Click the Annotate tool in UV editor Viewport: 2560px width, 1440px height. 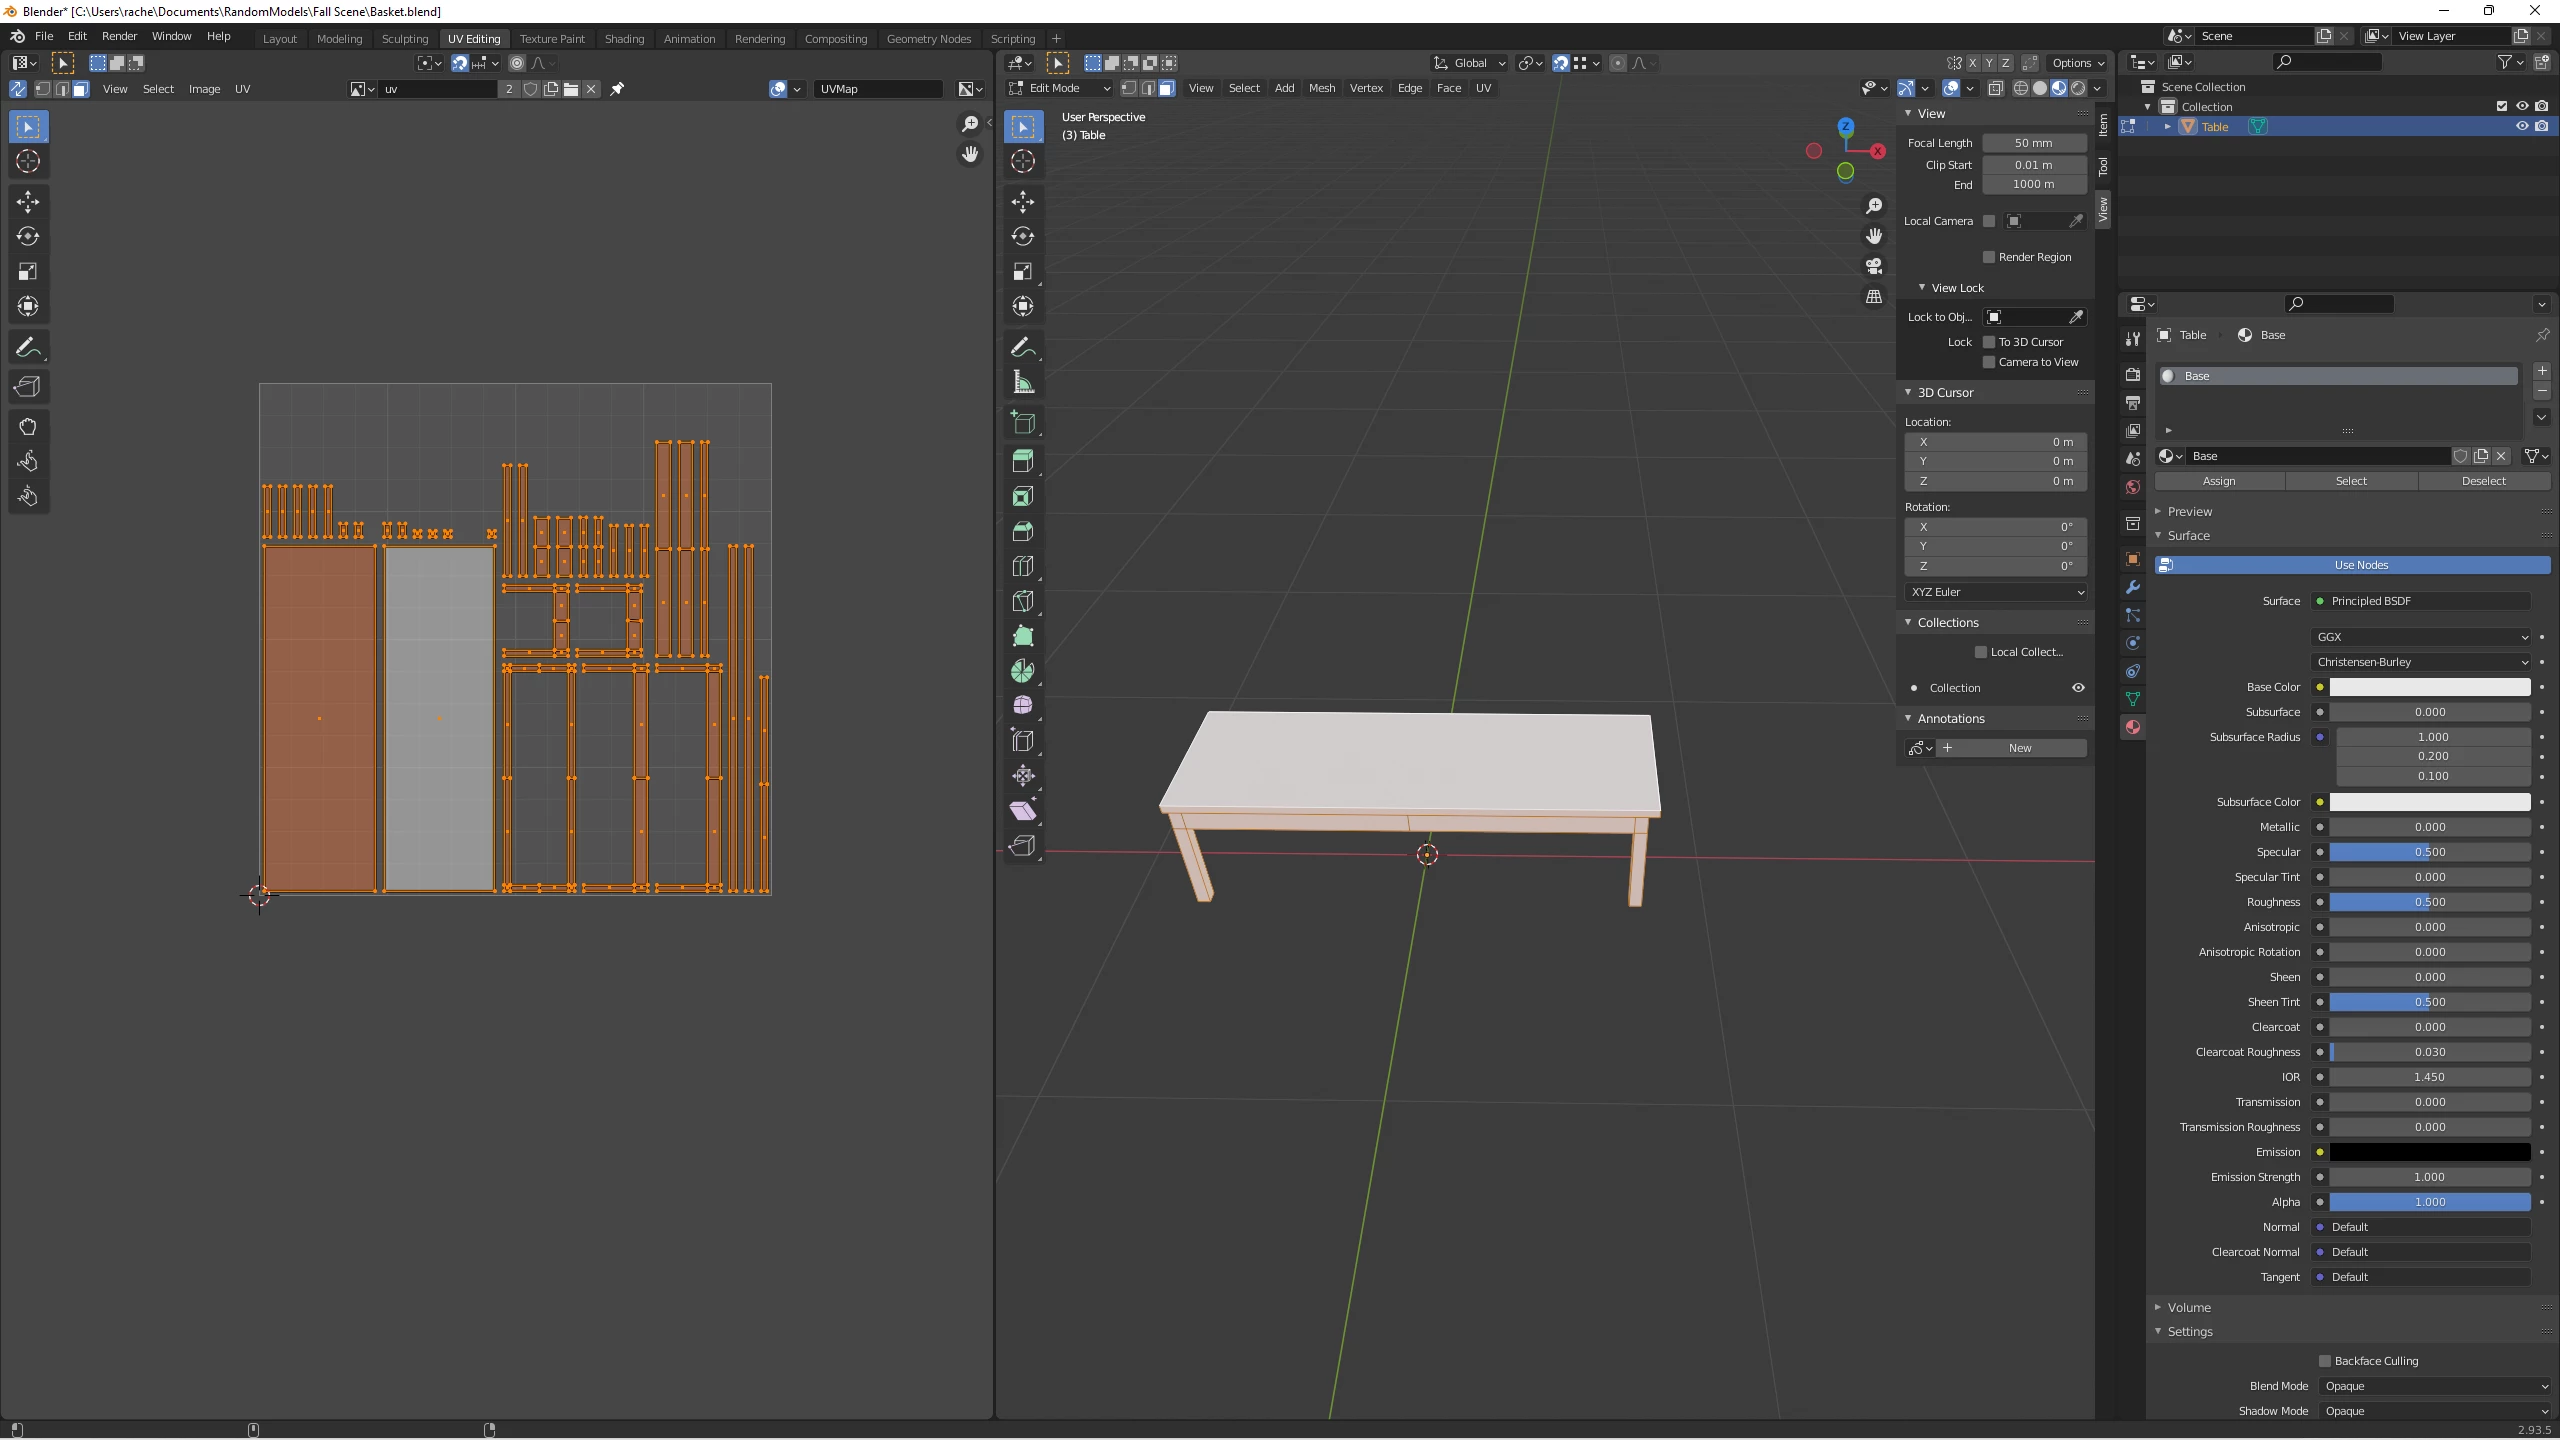(28, 348)
